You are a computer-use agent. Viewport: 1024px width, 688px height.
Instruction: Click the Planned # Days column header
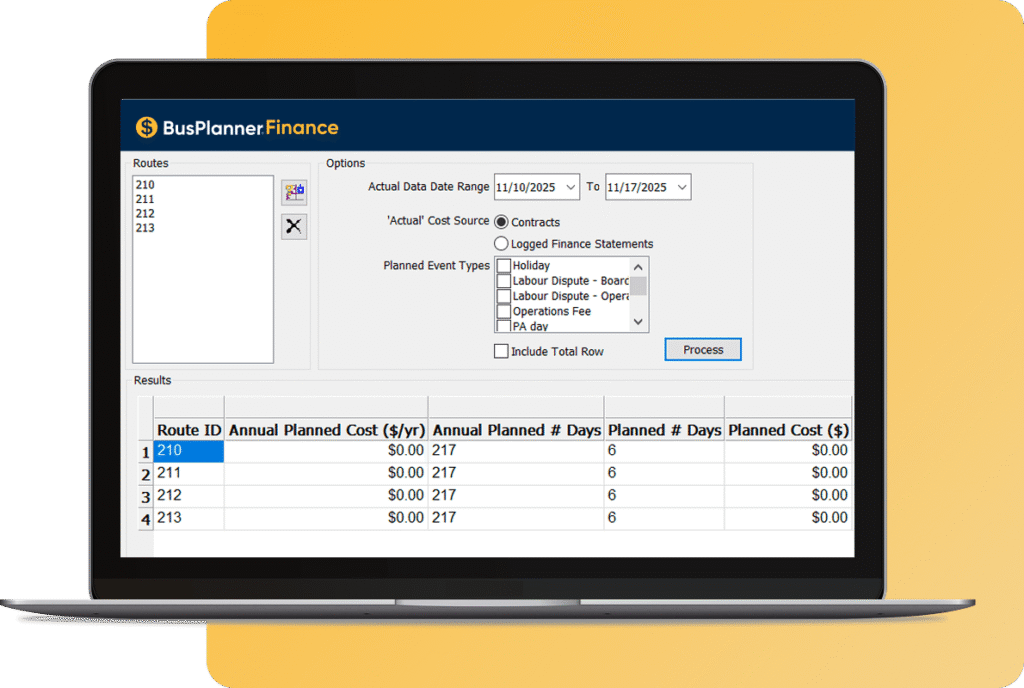pyautogui.click(x=664, y=430)
